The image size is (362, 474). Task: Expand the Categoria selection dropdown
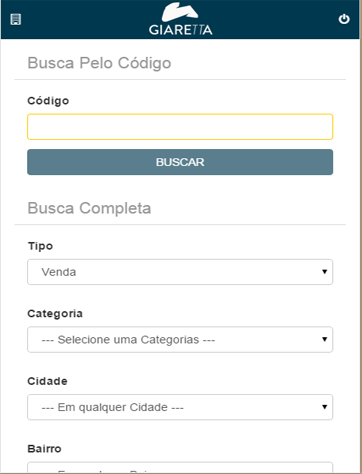click(180, 339)
